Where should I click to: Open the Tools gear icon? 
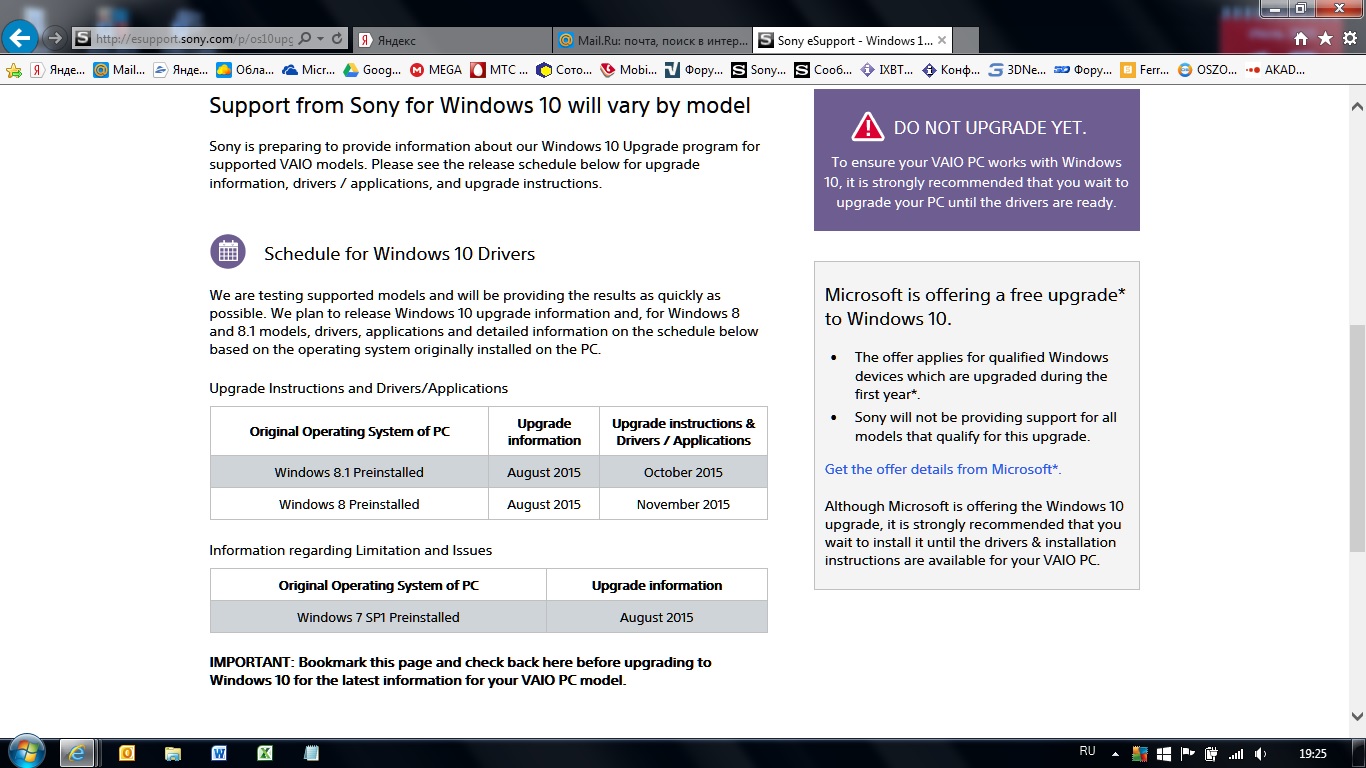[x=1349, y=39]
